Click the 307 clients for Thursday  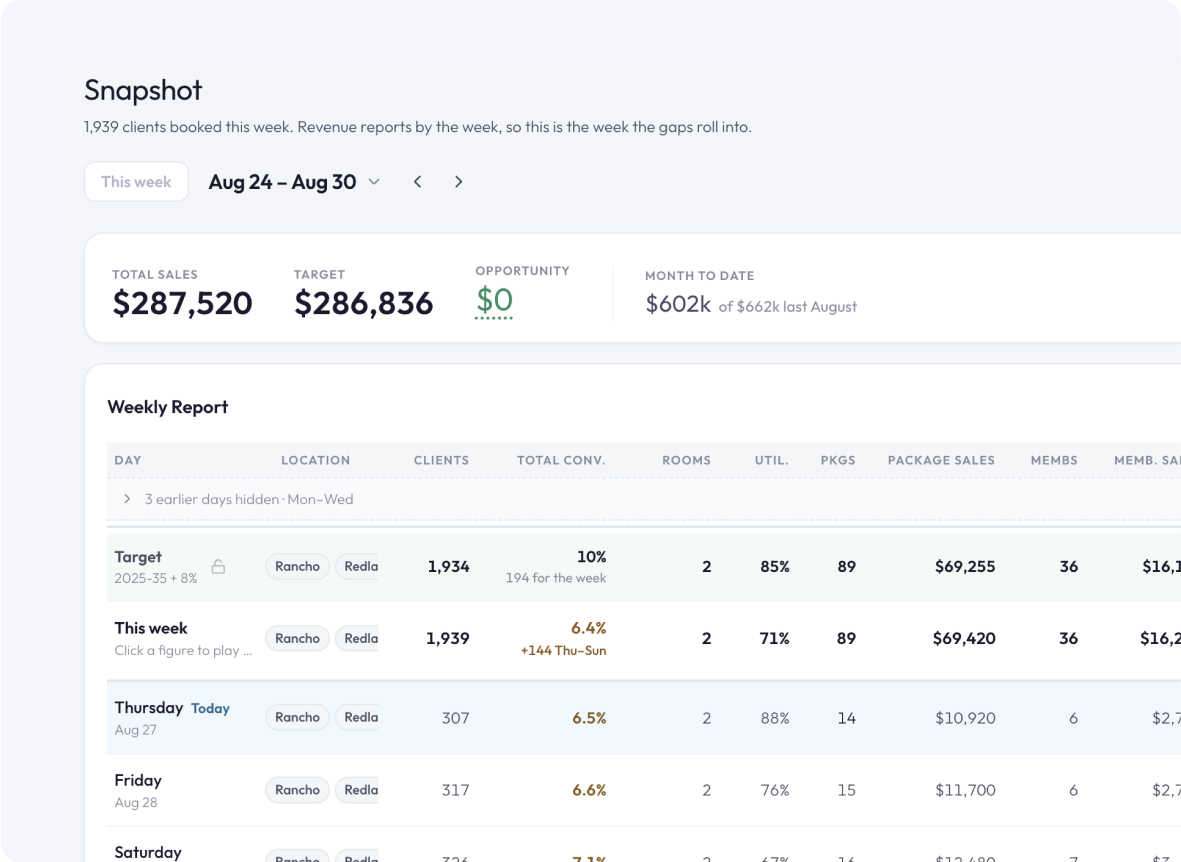pos(456,718)
